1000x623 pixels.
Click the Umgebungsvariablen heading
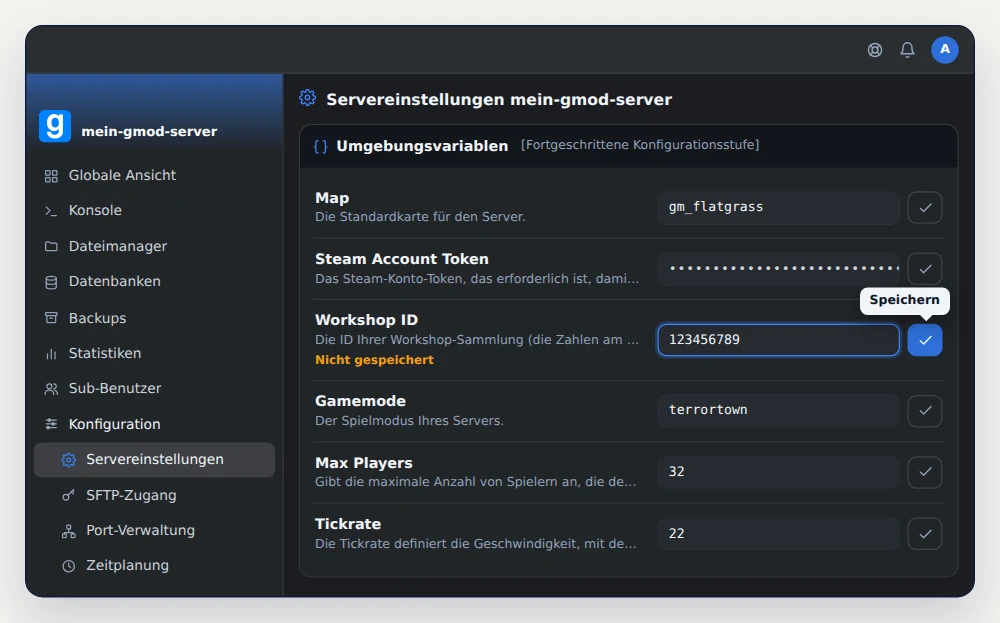pyautogui.click(x=422, y=146)
